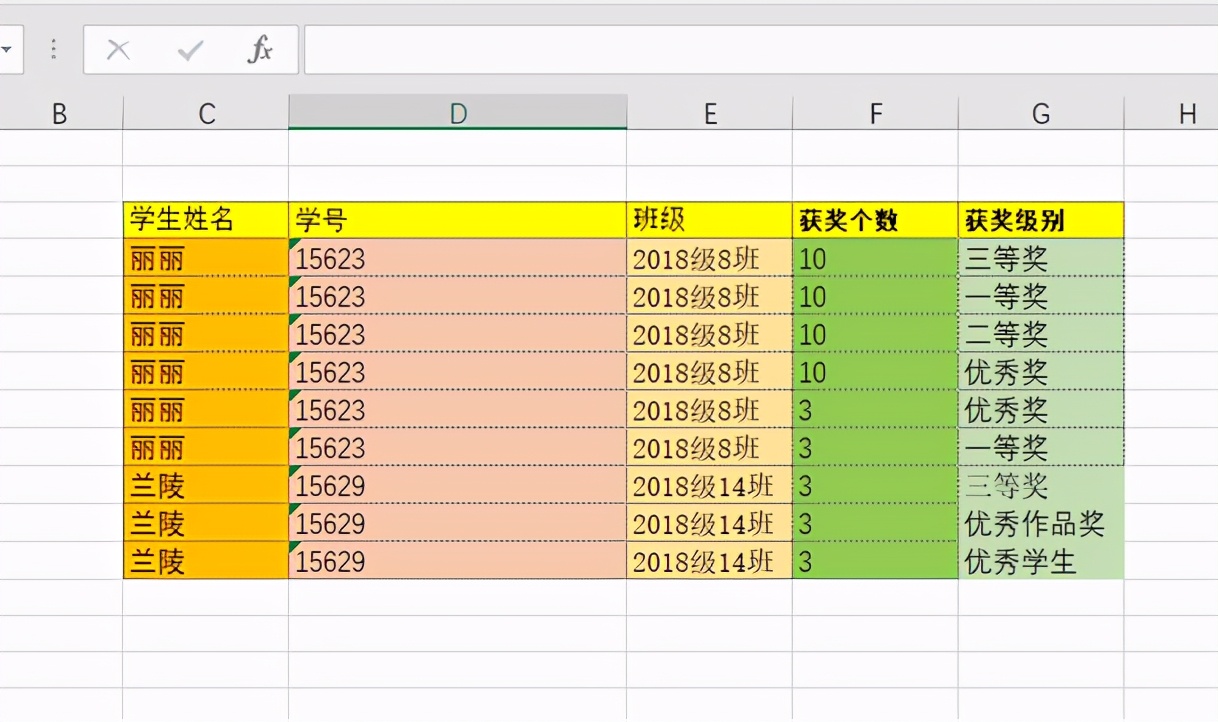The width and height of the screenshot is (1218, 722).
Task: Select column E header
Action: click(x=710, y=113)
